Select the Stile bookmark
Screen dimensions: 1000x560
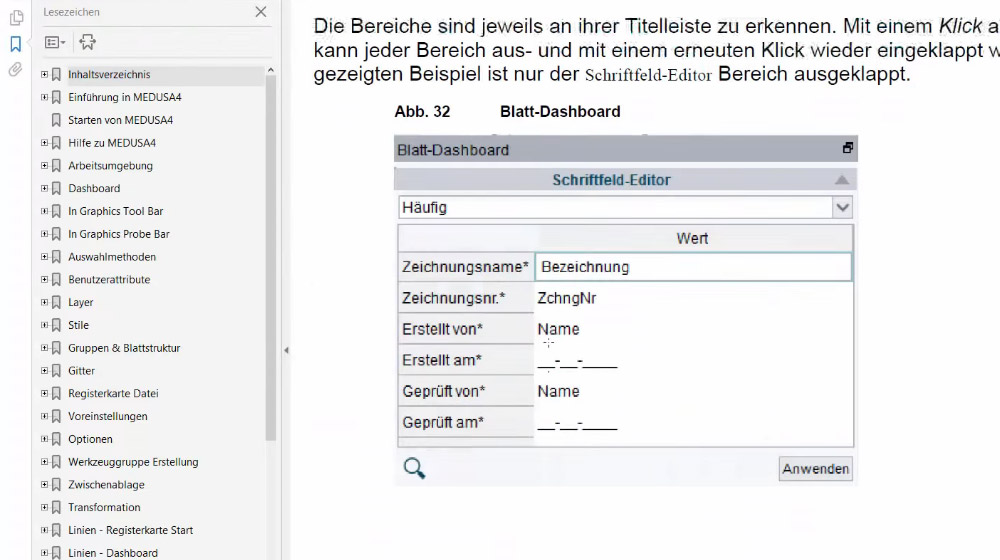[78, 325]
